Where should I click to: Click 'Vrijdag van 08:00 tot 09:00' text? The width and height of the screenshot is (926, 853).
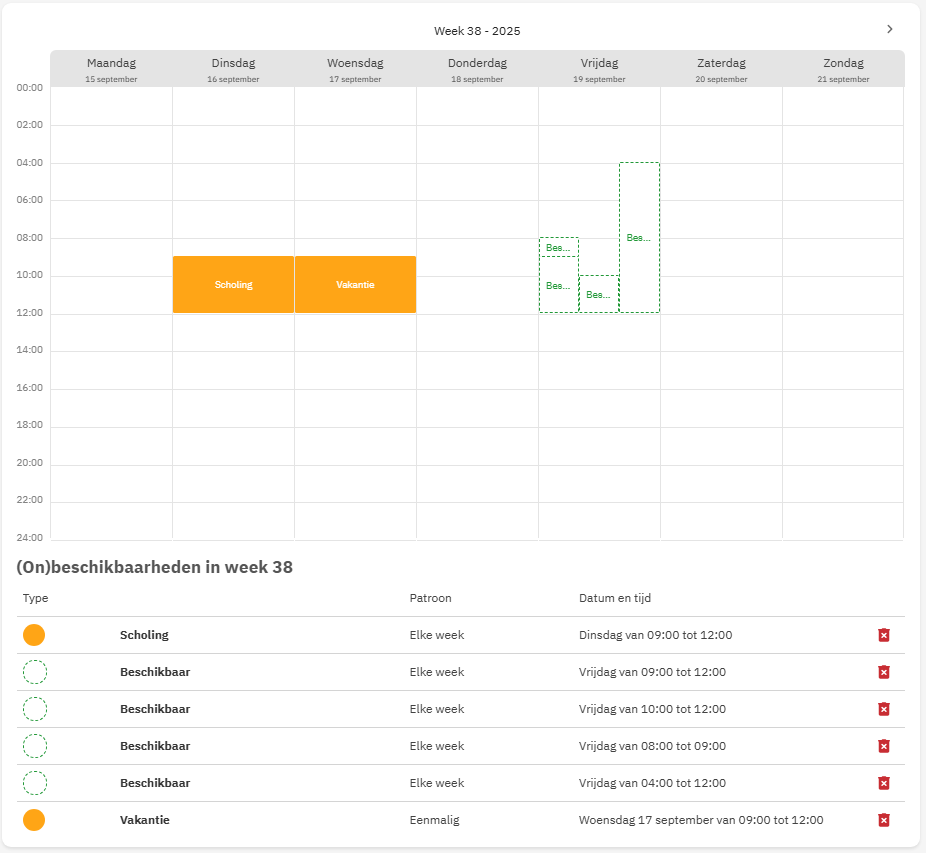[653, 746]
